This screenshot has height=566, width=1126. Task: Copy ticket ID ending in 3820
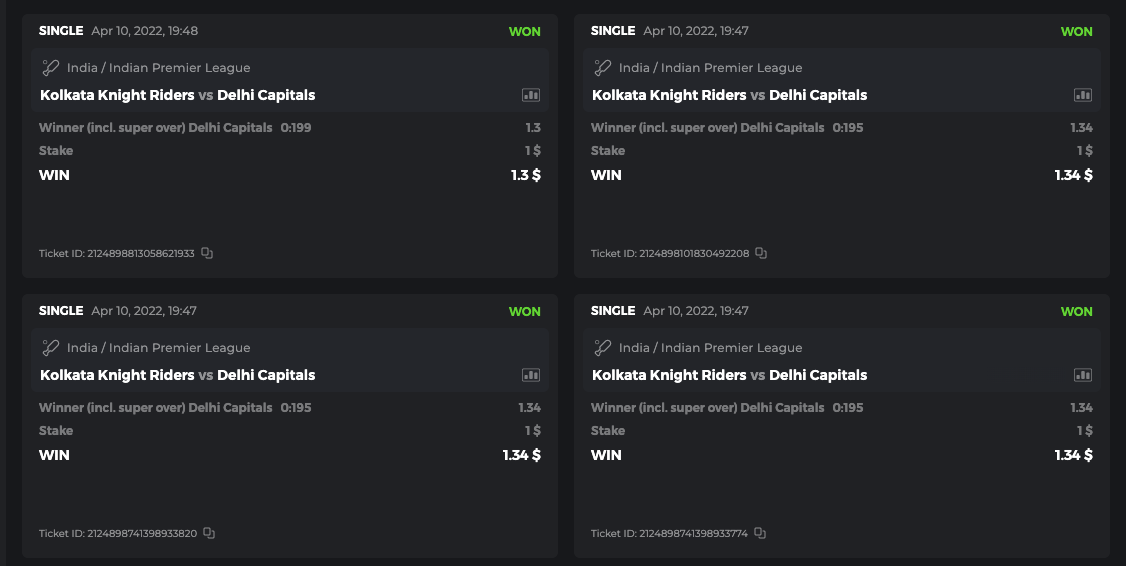point(209,533)
